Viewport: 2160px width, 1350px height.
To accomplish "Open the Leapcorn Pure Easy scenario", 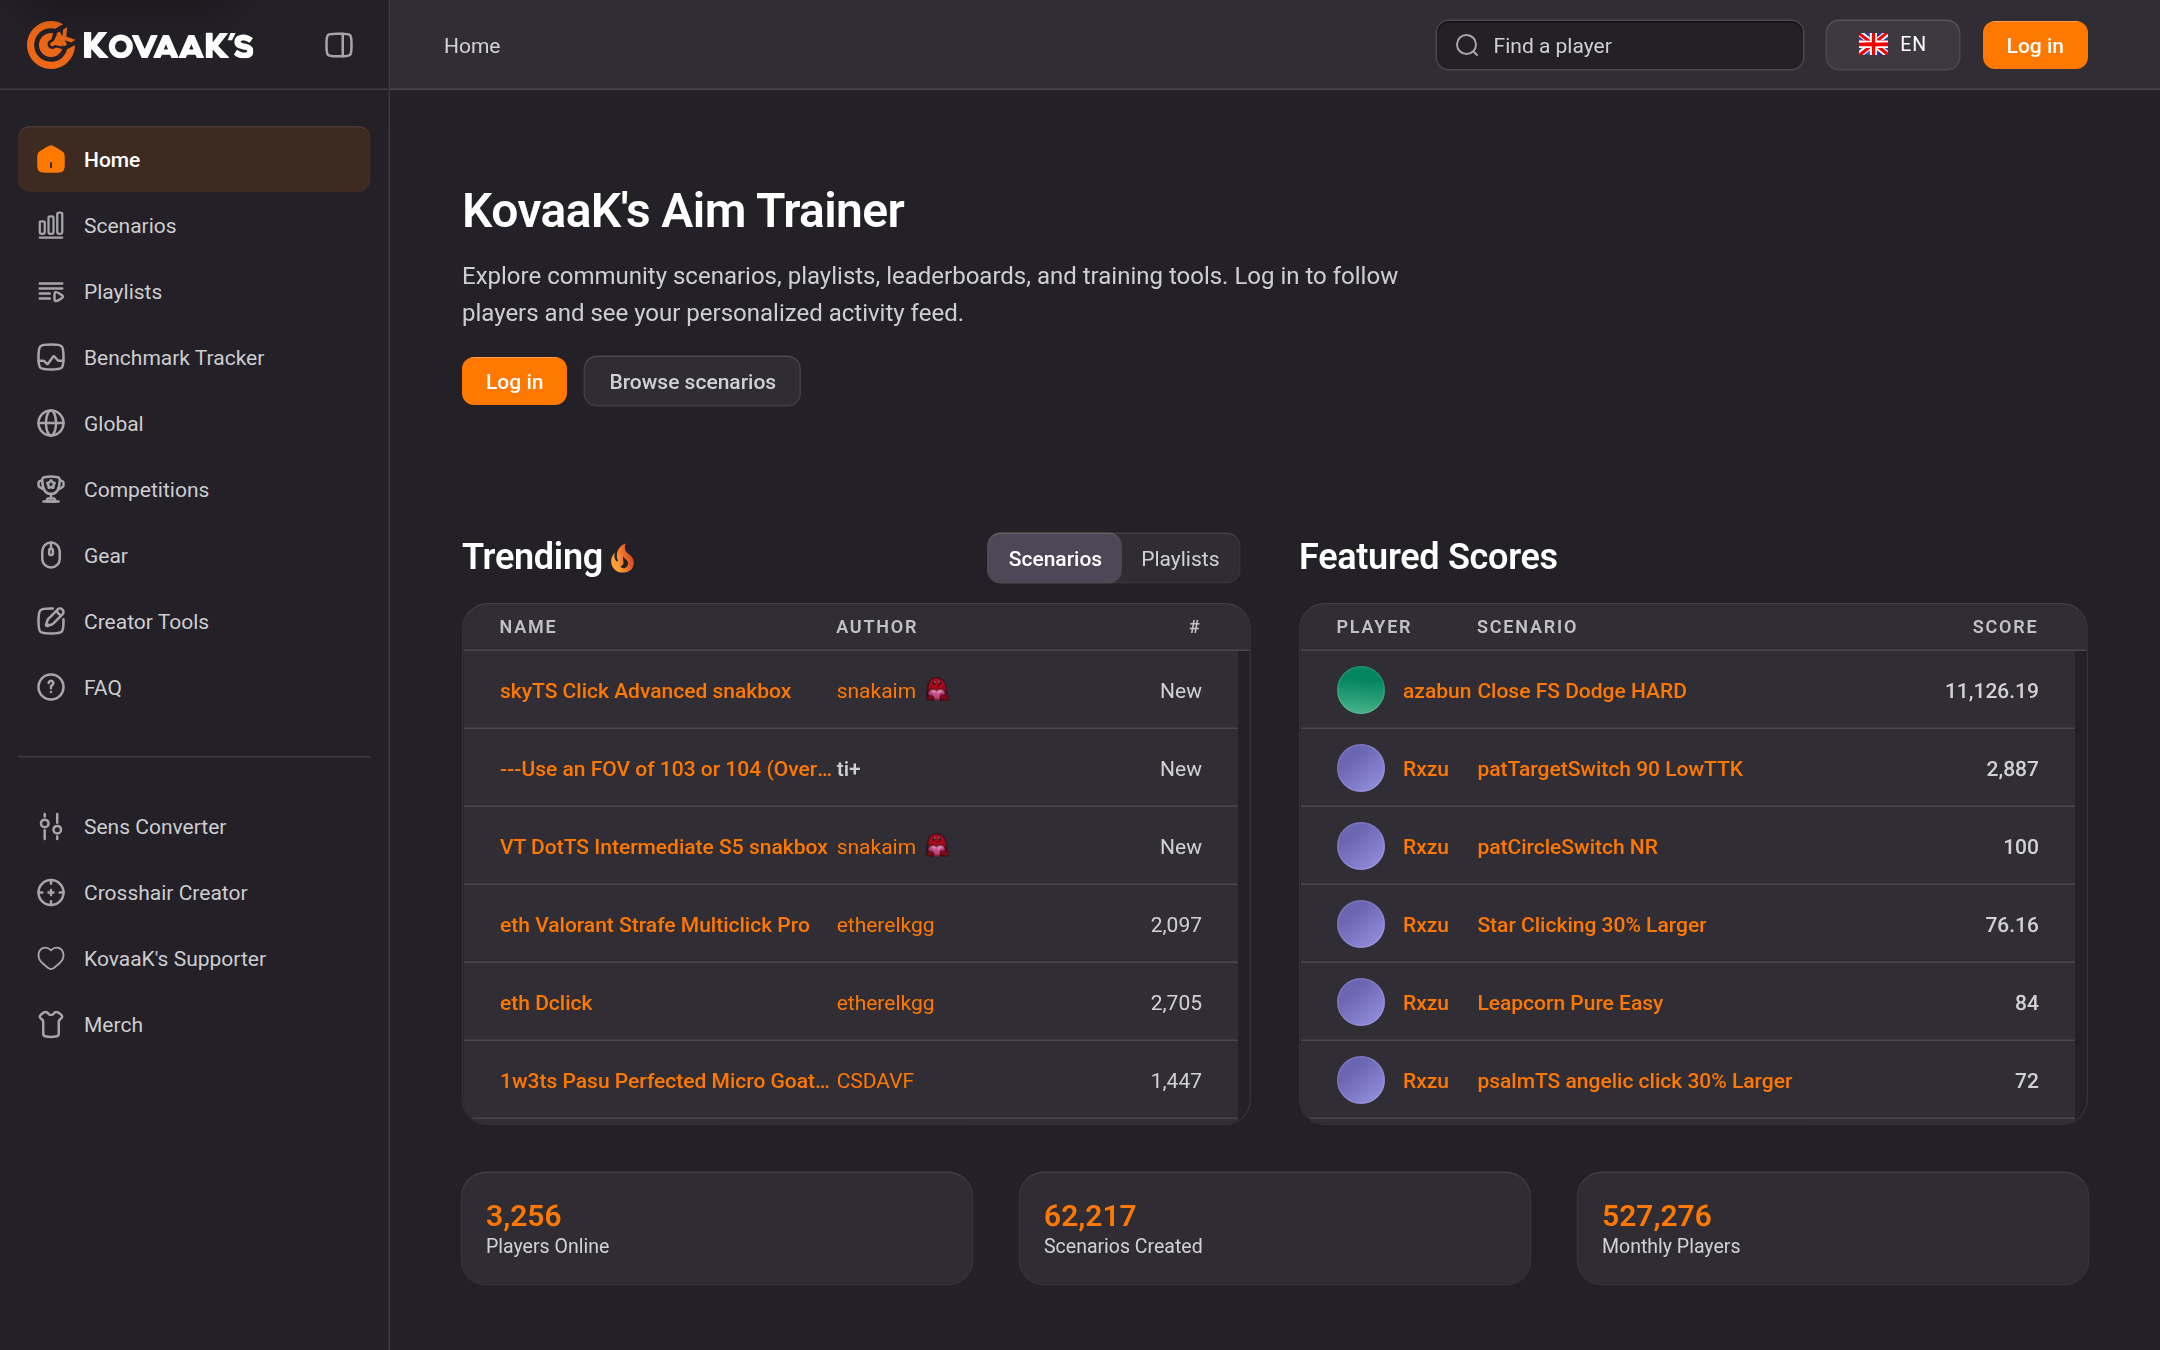I will (x=1570, y=1002).
